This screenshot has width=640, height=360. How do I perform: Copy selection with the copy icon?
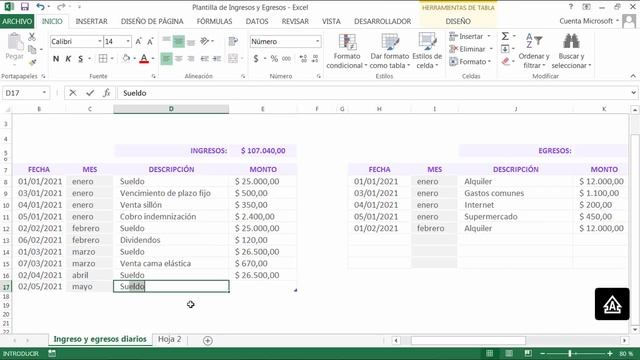click(x=32, y=49)
